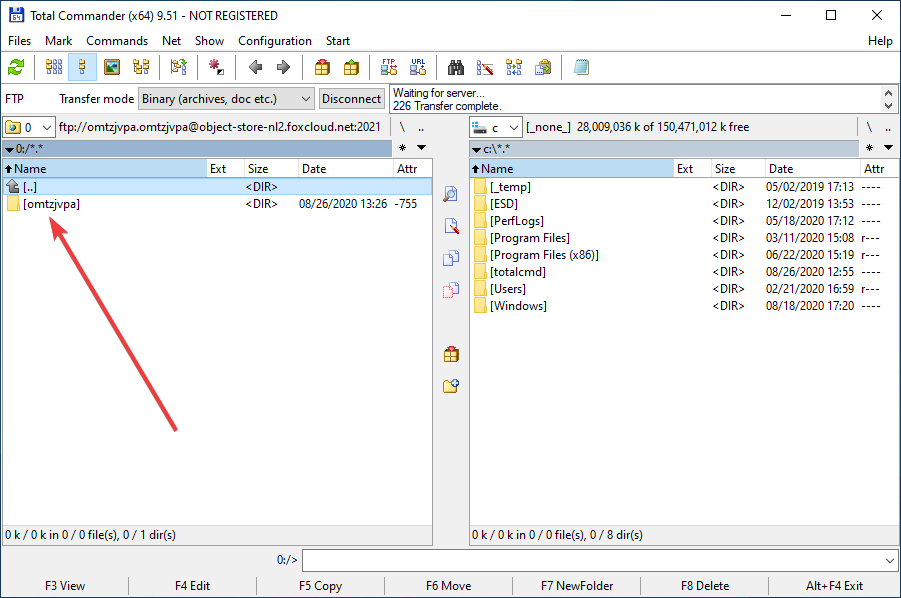Select the [omtzjvpa] folder in left panel
The image size is (901, 598).
coord(51,204)
